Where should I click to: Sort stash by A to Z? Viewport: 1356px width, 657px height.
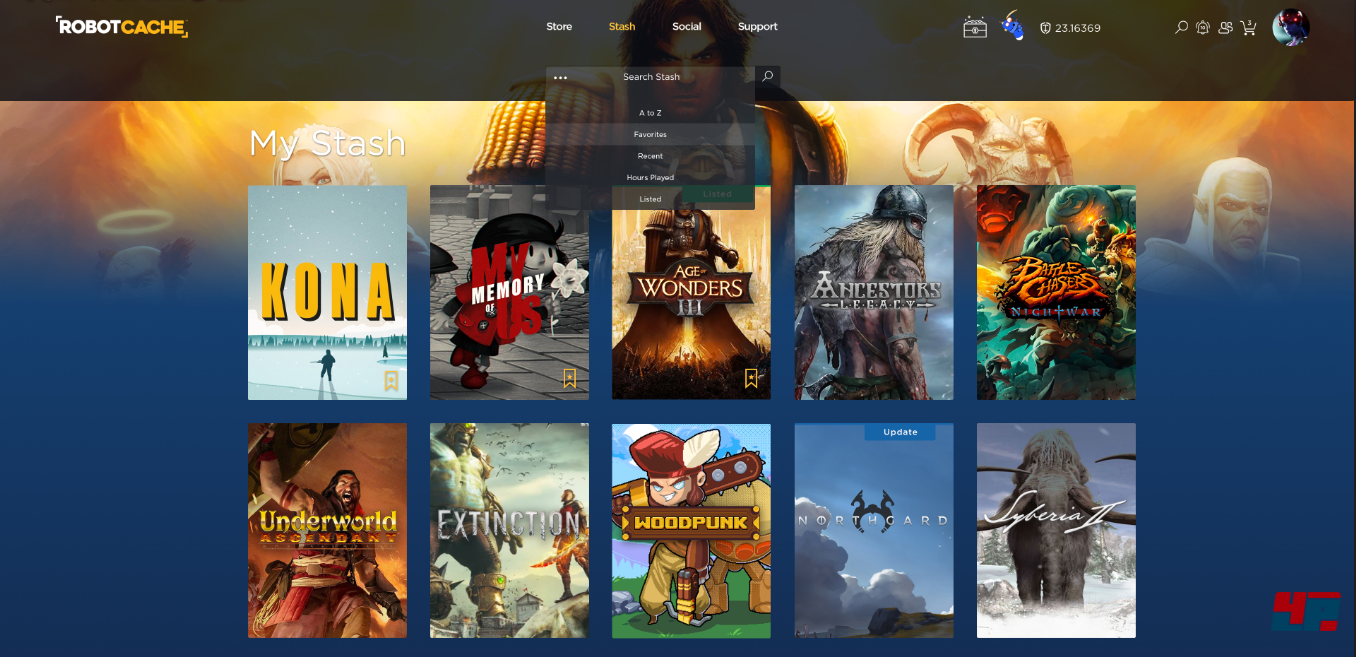coord(650,113)
